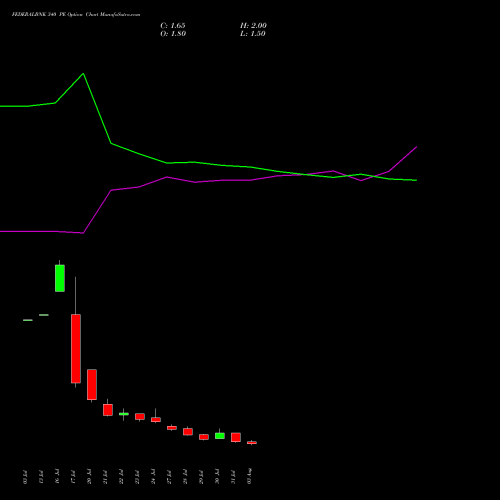
Task: Click the right end of the purple line
Action: 416,147
